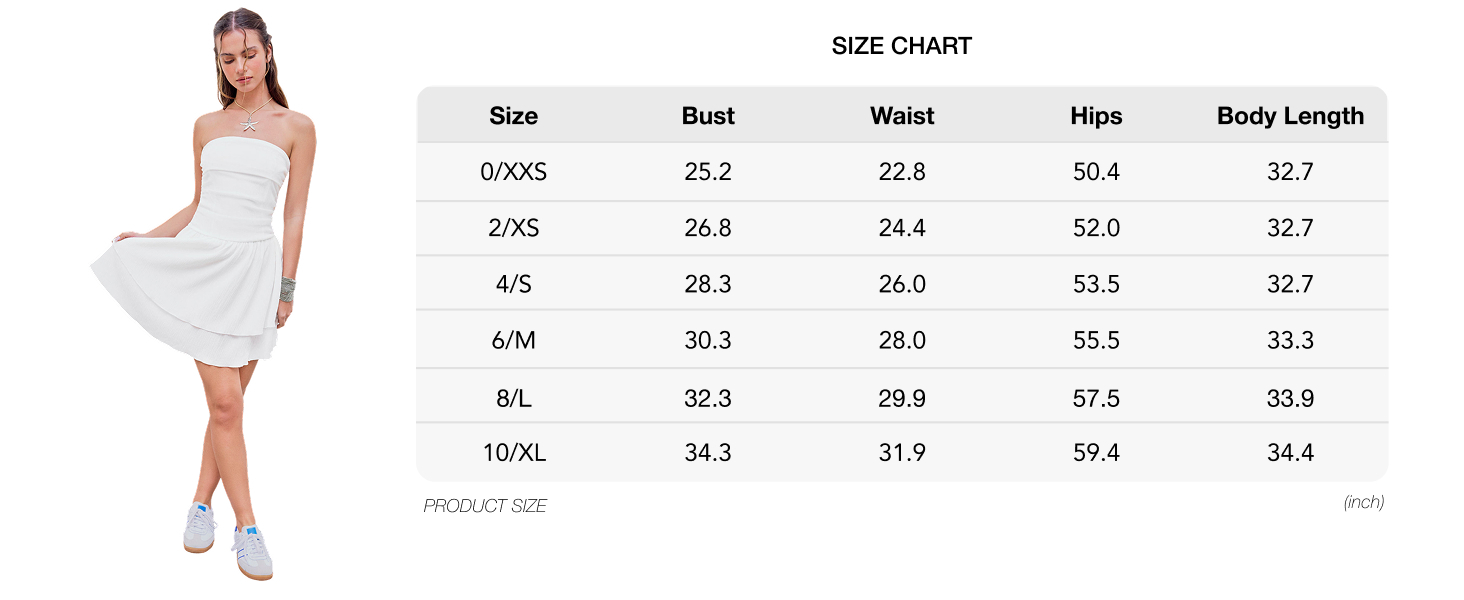Click the 10/XL size row label

(513, 452)
